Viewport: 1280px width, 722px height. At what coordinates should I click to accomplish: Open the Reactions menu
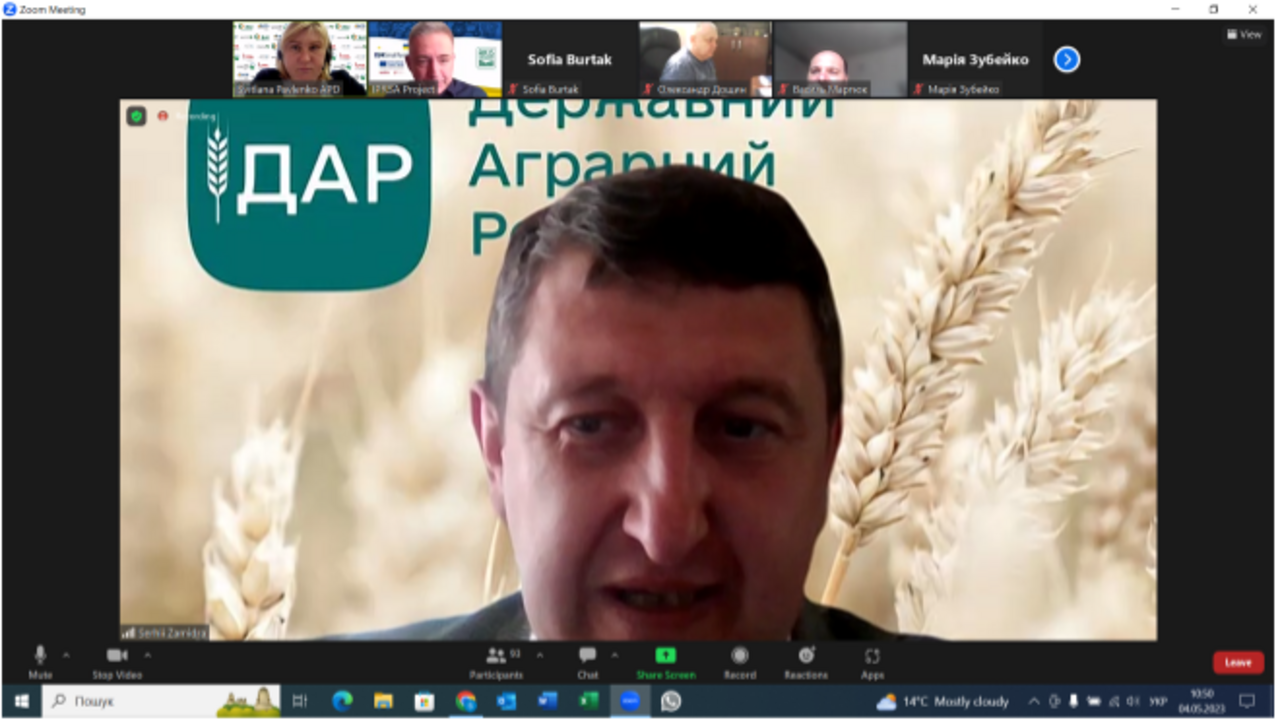806,656
